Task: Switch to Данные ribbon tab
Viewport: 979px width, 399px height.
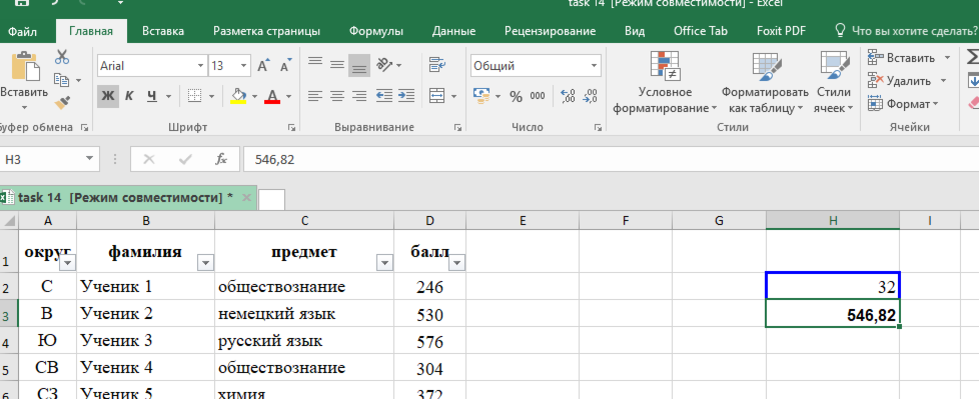Action: click(454, 31)
